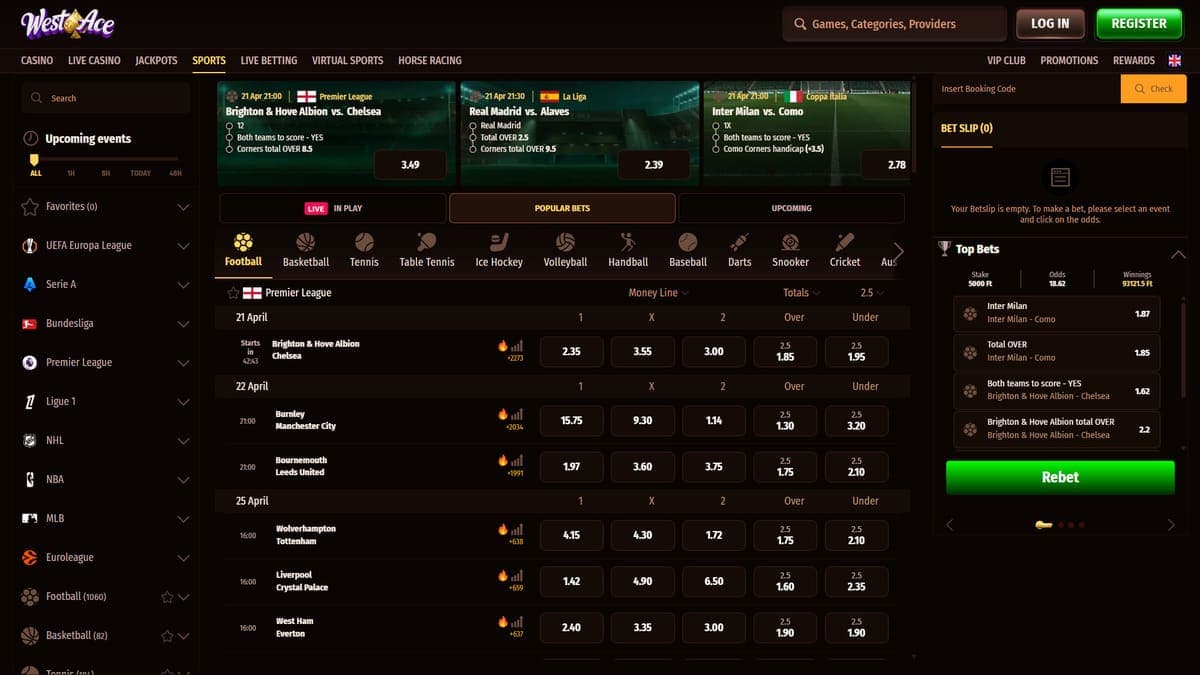Switch to the UPCOMING tab

coord(791,208)
